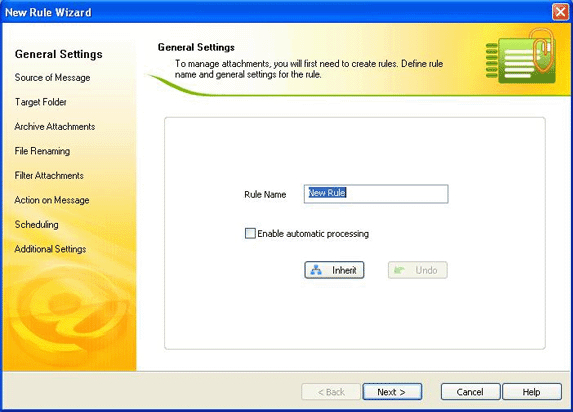Open Help for the wizard
573x412 pixels.
click(532, 392)
